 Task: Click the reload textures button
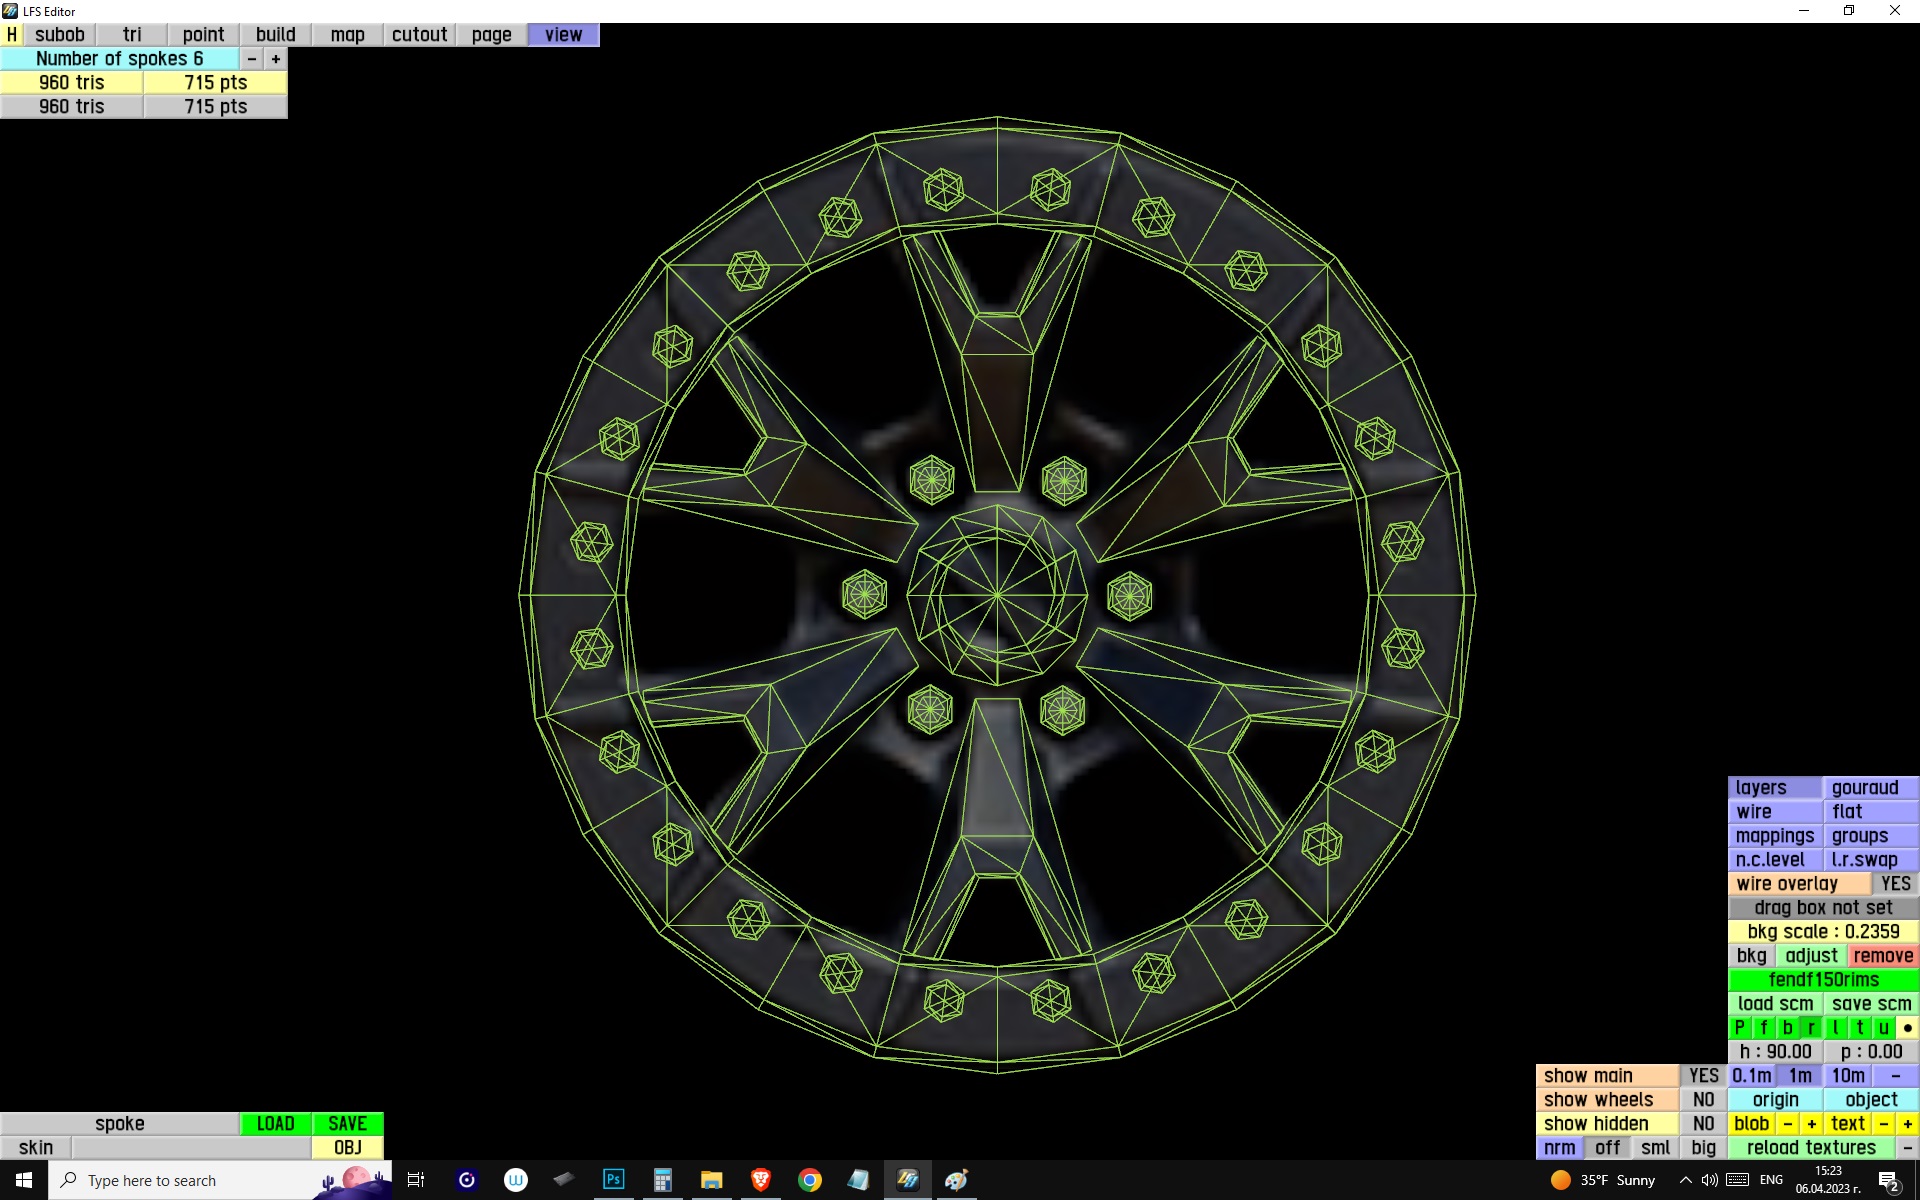tap(1811, 1148)
